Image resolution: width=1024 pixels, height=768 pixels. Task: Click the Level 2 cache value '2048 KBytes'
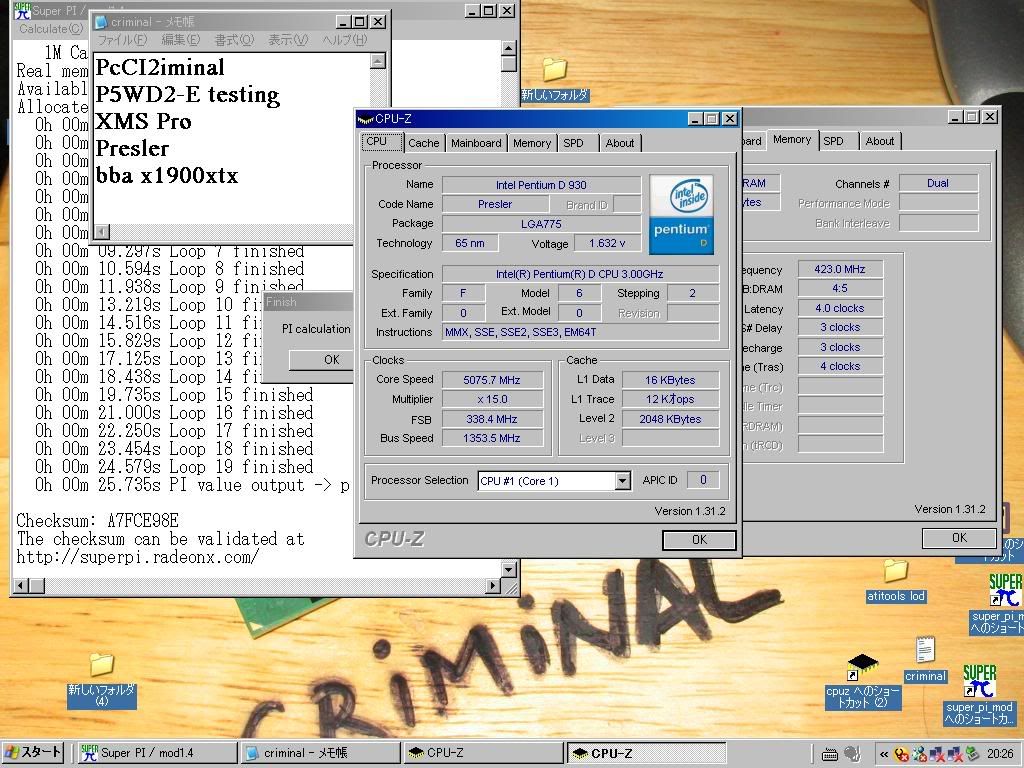coord(670,419)
